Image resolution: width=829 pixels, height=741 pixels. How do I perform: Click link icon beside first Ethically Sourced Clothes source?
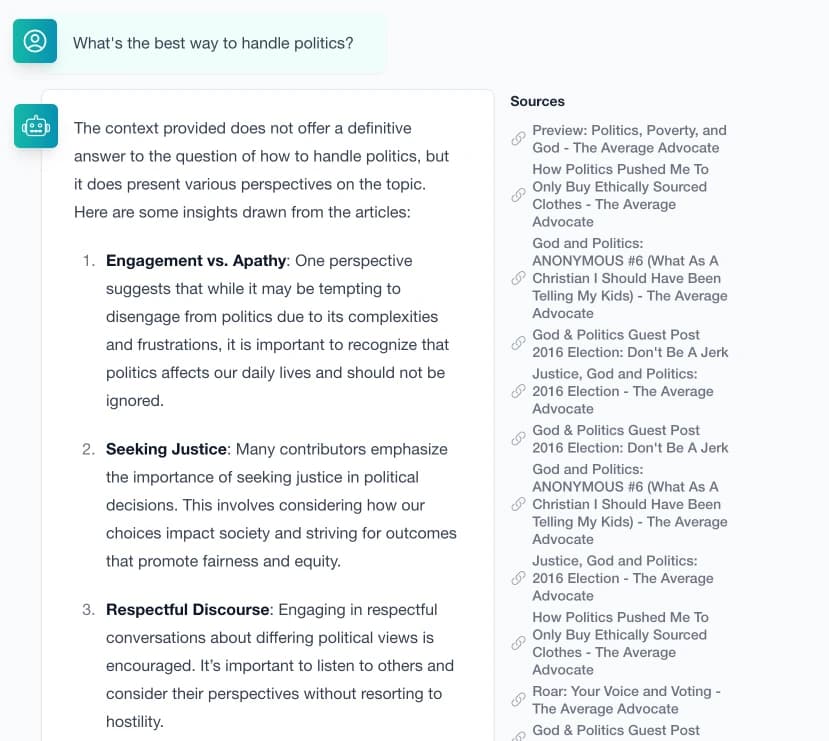pos(518,195)
